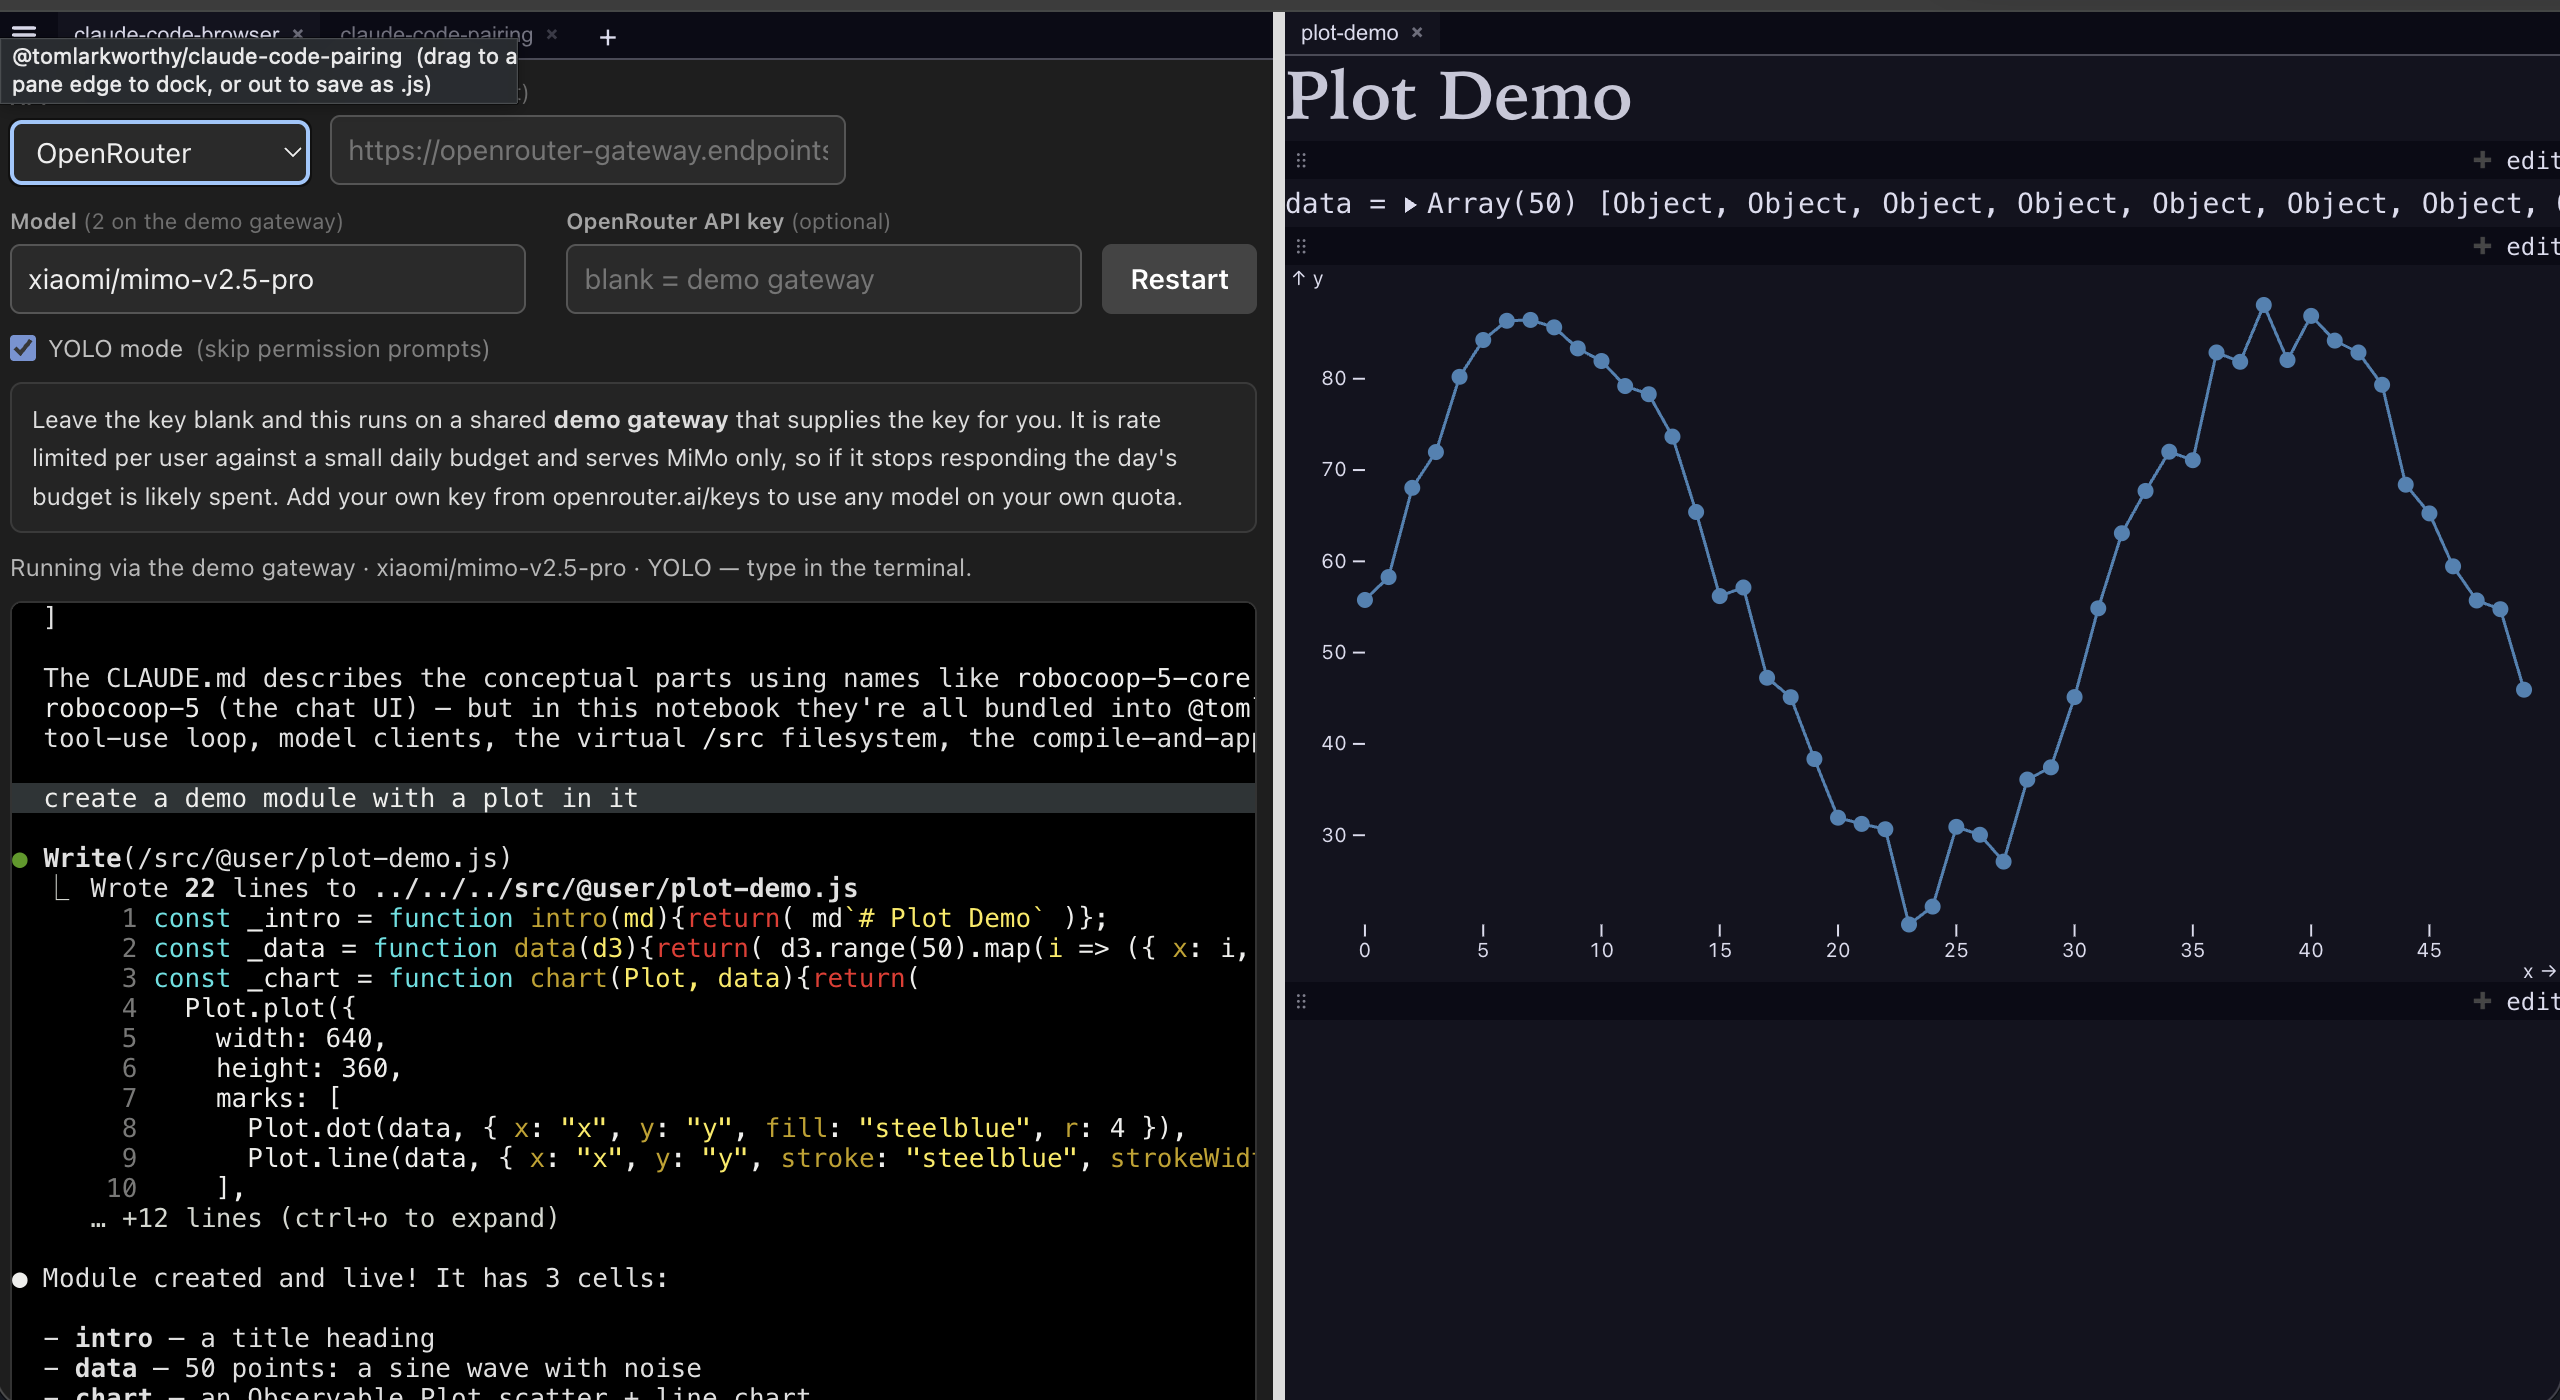Switch to the claude-code-pairing tab

point(436,35)
